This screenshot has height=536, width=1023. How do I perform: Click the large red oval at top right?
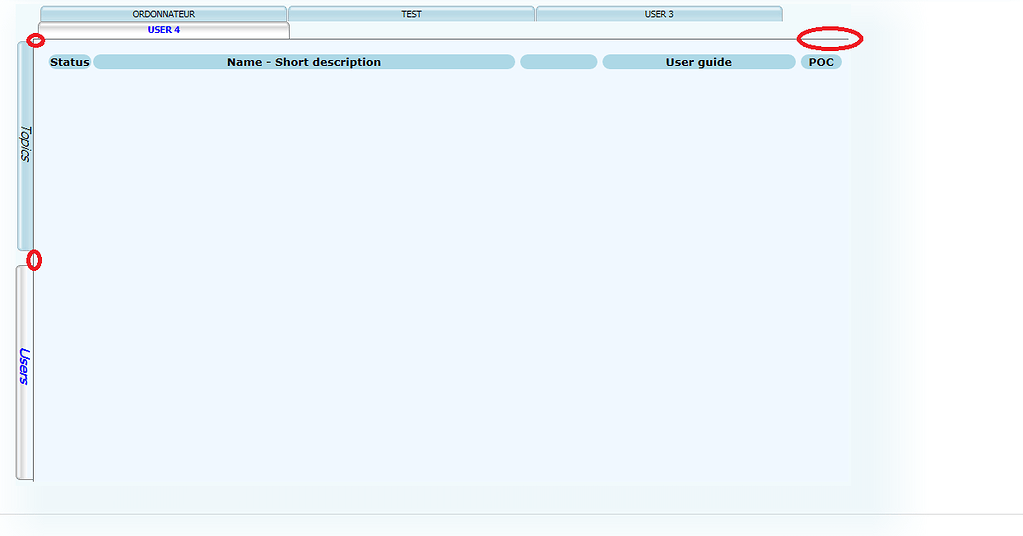click(x=830, y=39)
